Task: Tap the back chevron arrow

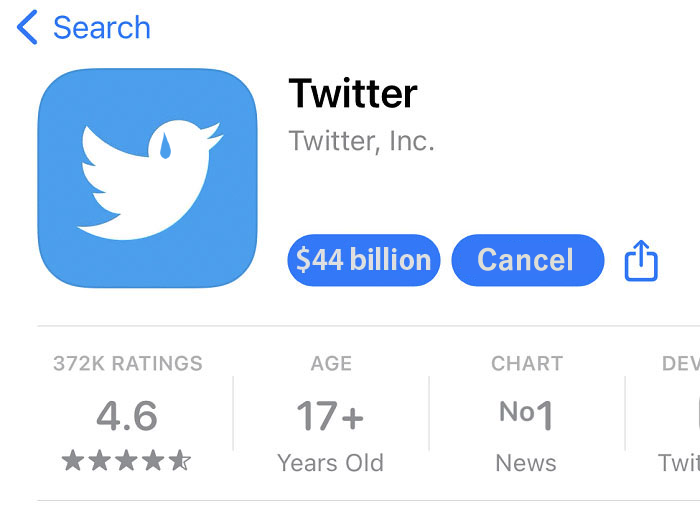Action: [27, 28]
